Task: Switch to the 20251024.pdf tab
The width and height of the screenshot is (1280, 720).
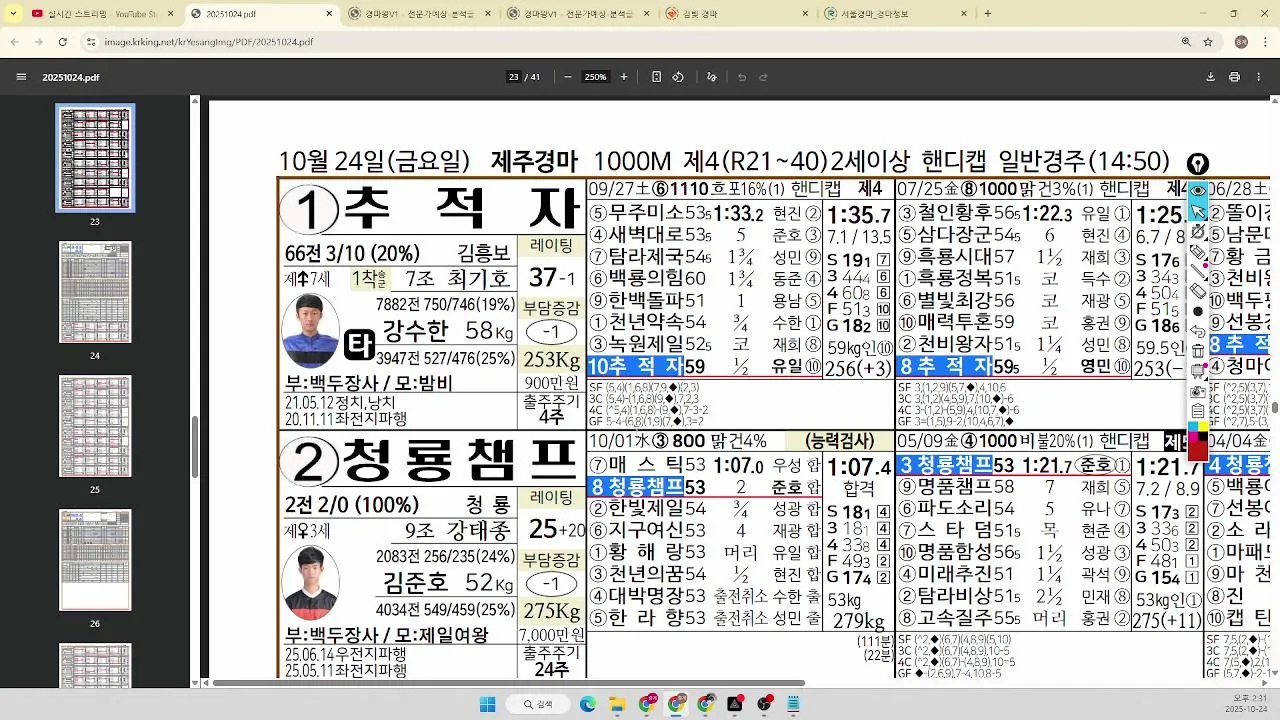Action: point(263,14)
